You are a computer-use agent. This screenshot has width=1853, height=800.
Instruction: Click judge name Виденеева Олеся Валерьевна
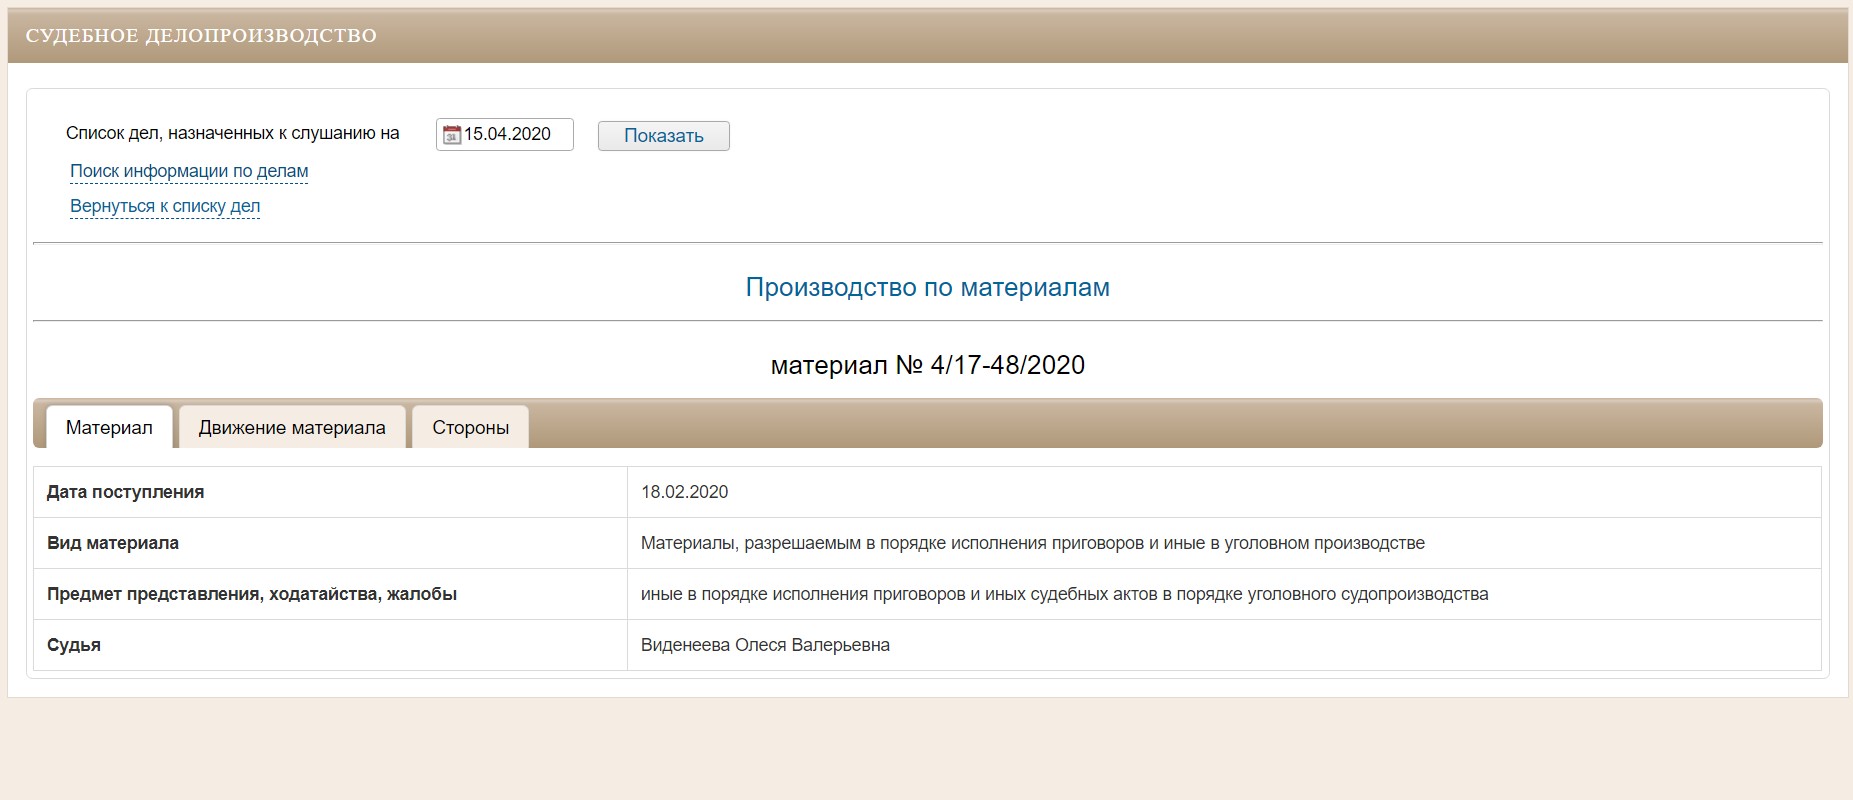point(765,645)
